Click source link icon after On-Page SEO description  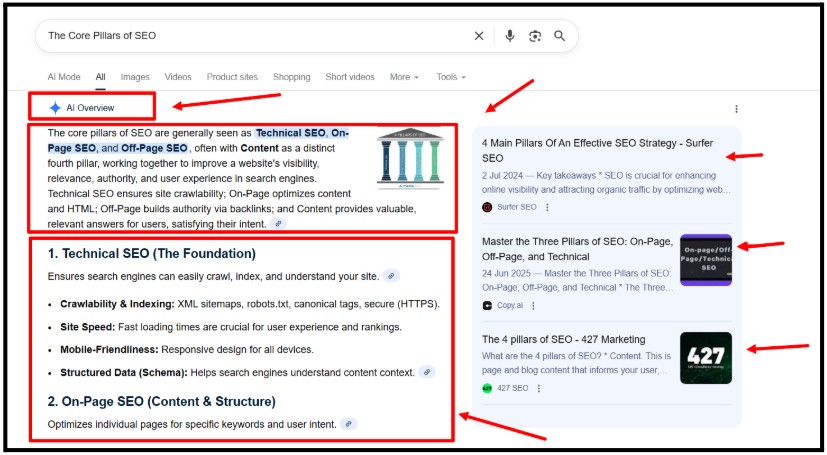pyautogui.click(x=349, y=424)
